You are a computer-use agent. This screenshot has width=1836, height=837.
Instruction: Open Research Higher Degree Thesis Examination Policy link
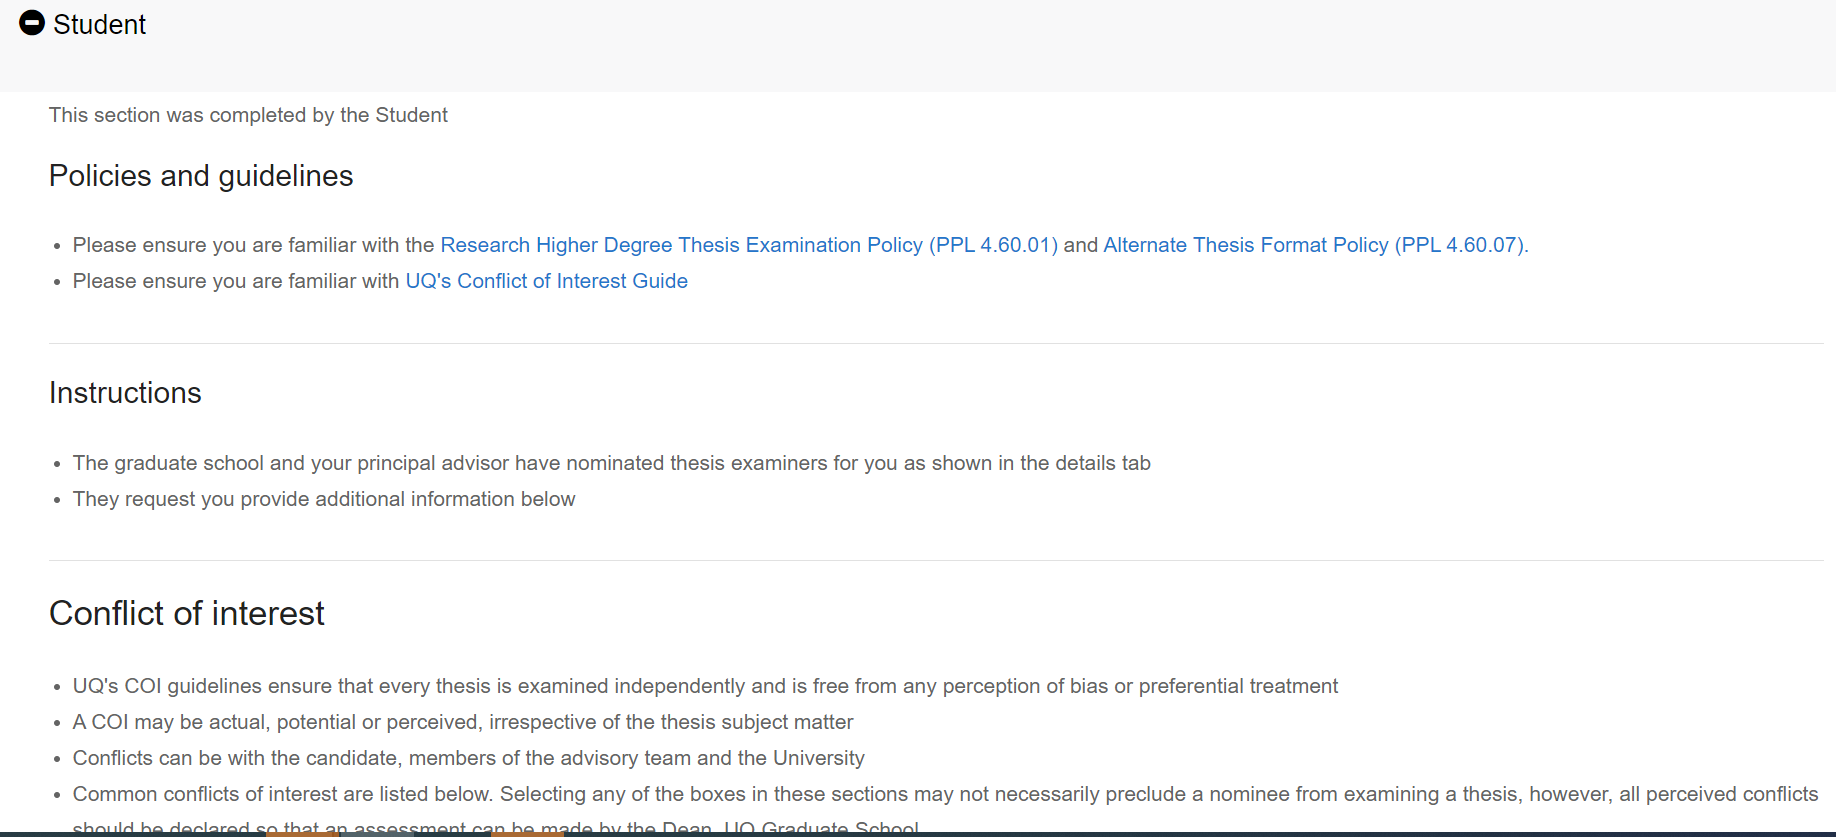[748, 245]
